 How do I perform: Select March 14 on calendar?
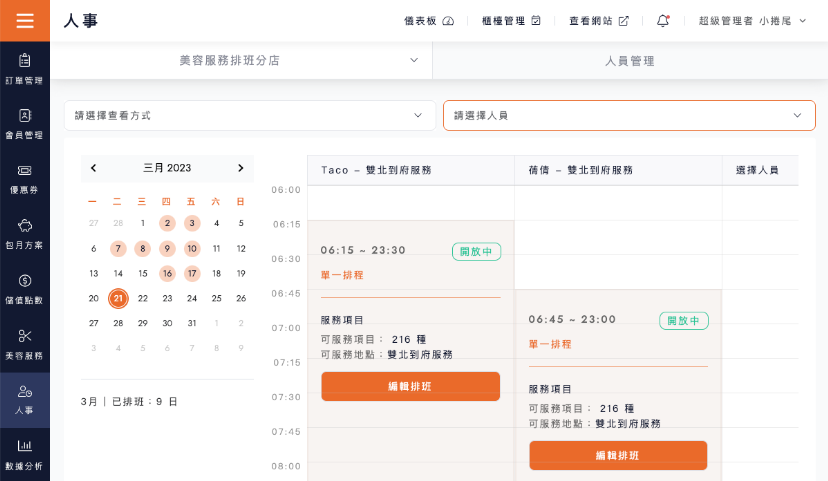coord(118,273)
